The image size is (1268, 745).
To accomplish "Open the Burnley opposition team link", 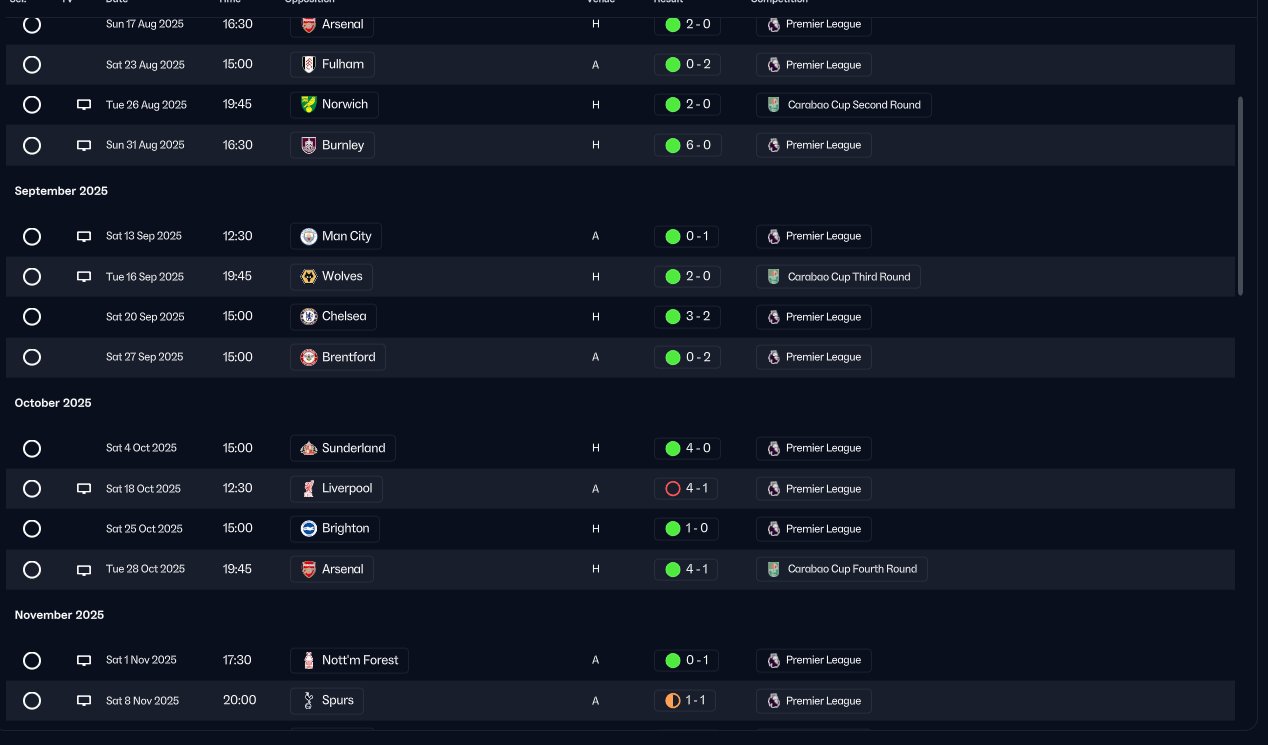I will (333, 145).
